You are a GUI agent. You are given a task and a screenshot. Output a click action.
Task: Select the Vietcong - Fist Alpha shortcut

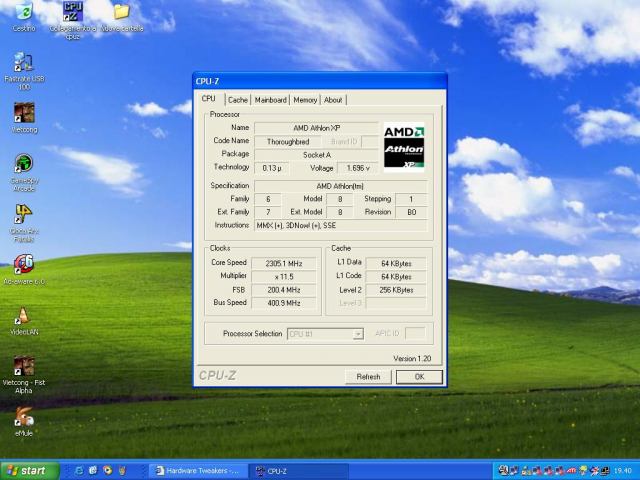tap(24, 375)
